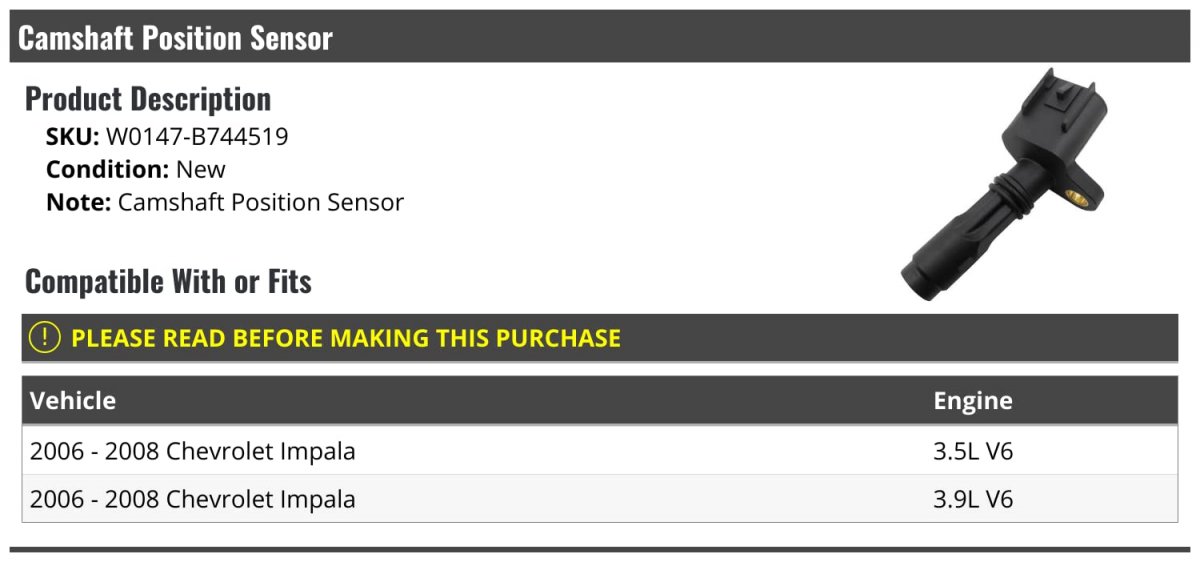Sort by the 'Engine' column header
Image resolution: width=1200 pixels, height=562 pixels.
point(973,401)
